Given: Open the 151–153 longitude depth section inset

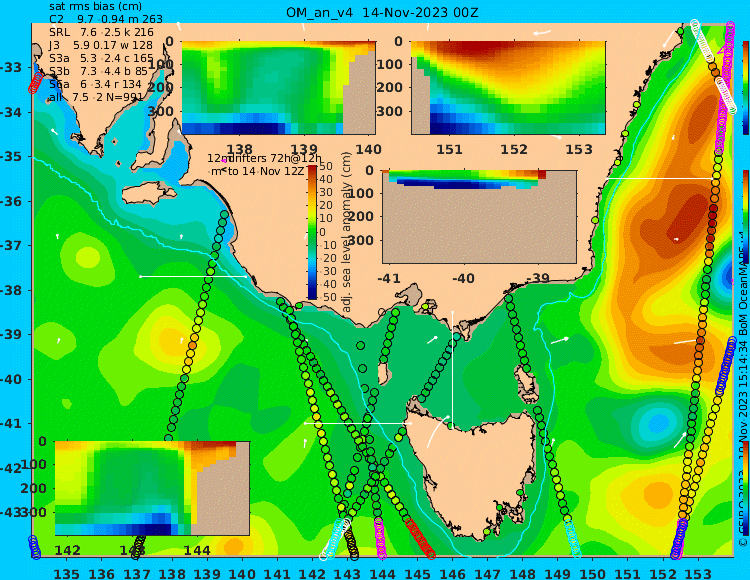Looking at the screenshot, I should [x=508, y=88].
